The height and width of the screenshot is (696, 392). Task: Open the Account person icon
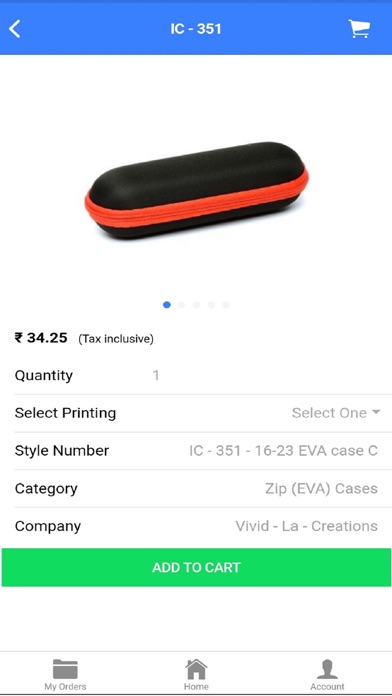click(327, 669)
